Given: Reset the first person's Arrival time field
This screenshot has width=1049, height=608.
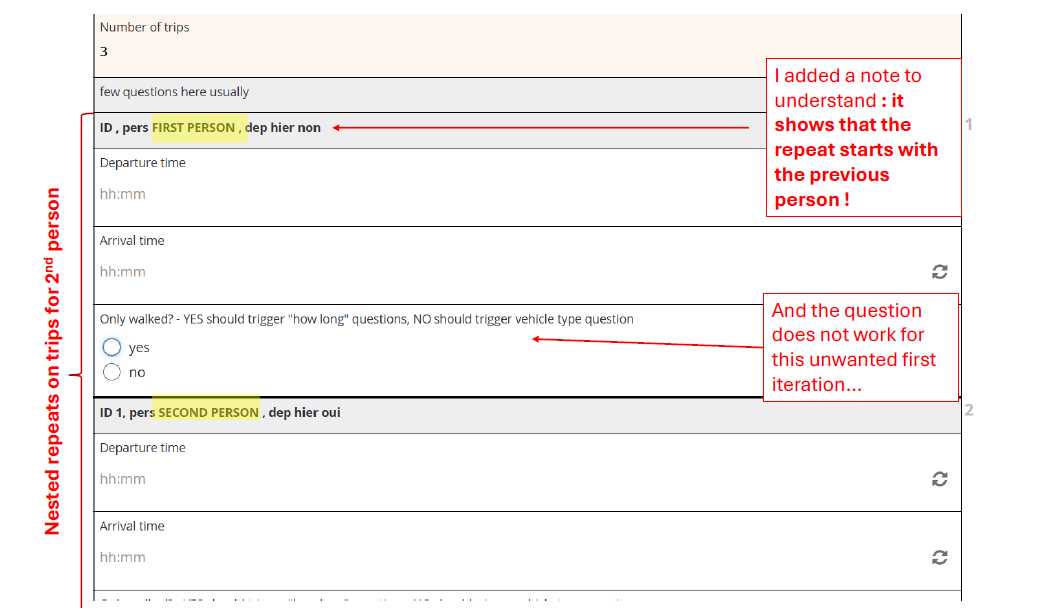Looking at the screenshot, I should click(x=939, y=272).
